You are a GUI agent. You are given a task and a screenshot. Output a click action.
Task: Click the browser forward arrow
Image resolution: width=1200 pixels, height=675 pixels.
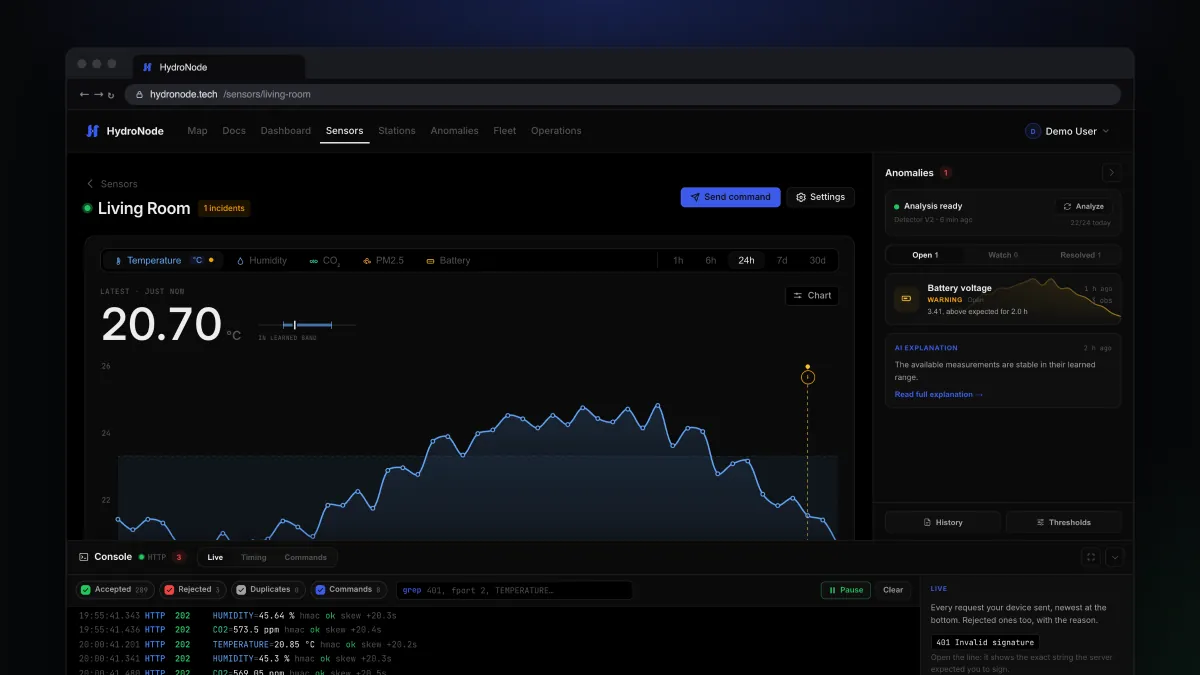[97, 94]
